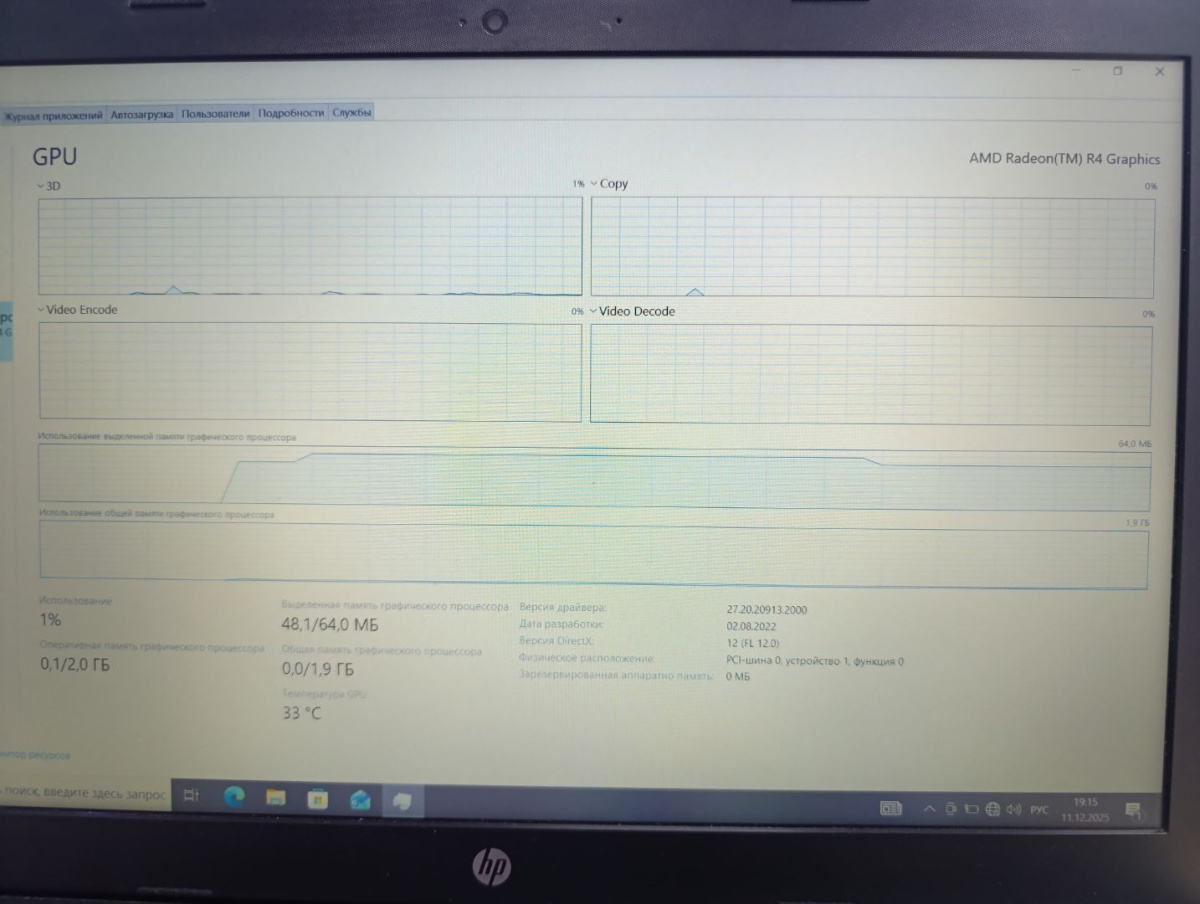Open the Службы tab

tap(352, 113)
